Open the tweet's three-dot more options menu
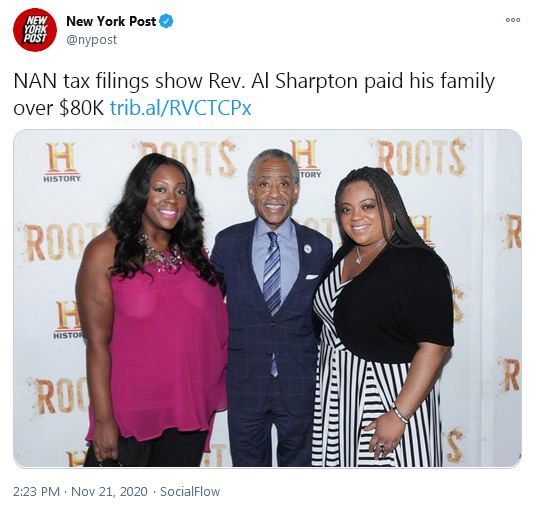 pos(513,20)
